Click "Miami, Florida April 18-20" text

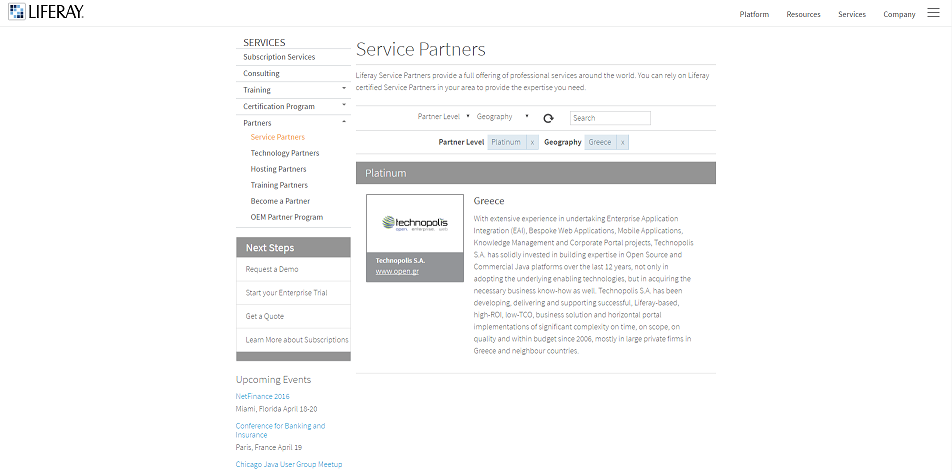276,409
